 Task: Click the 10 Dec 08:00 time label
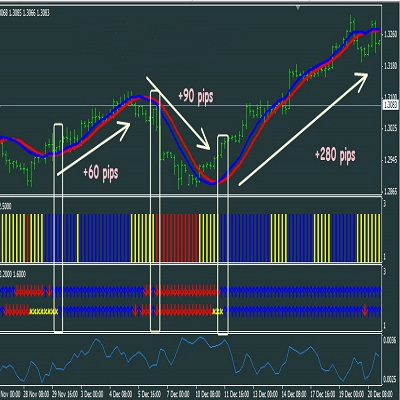point(209,394)
